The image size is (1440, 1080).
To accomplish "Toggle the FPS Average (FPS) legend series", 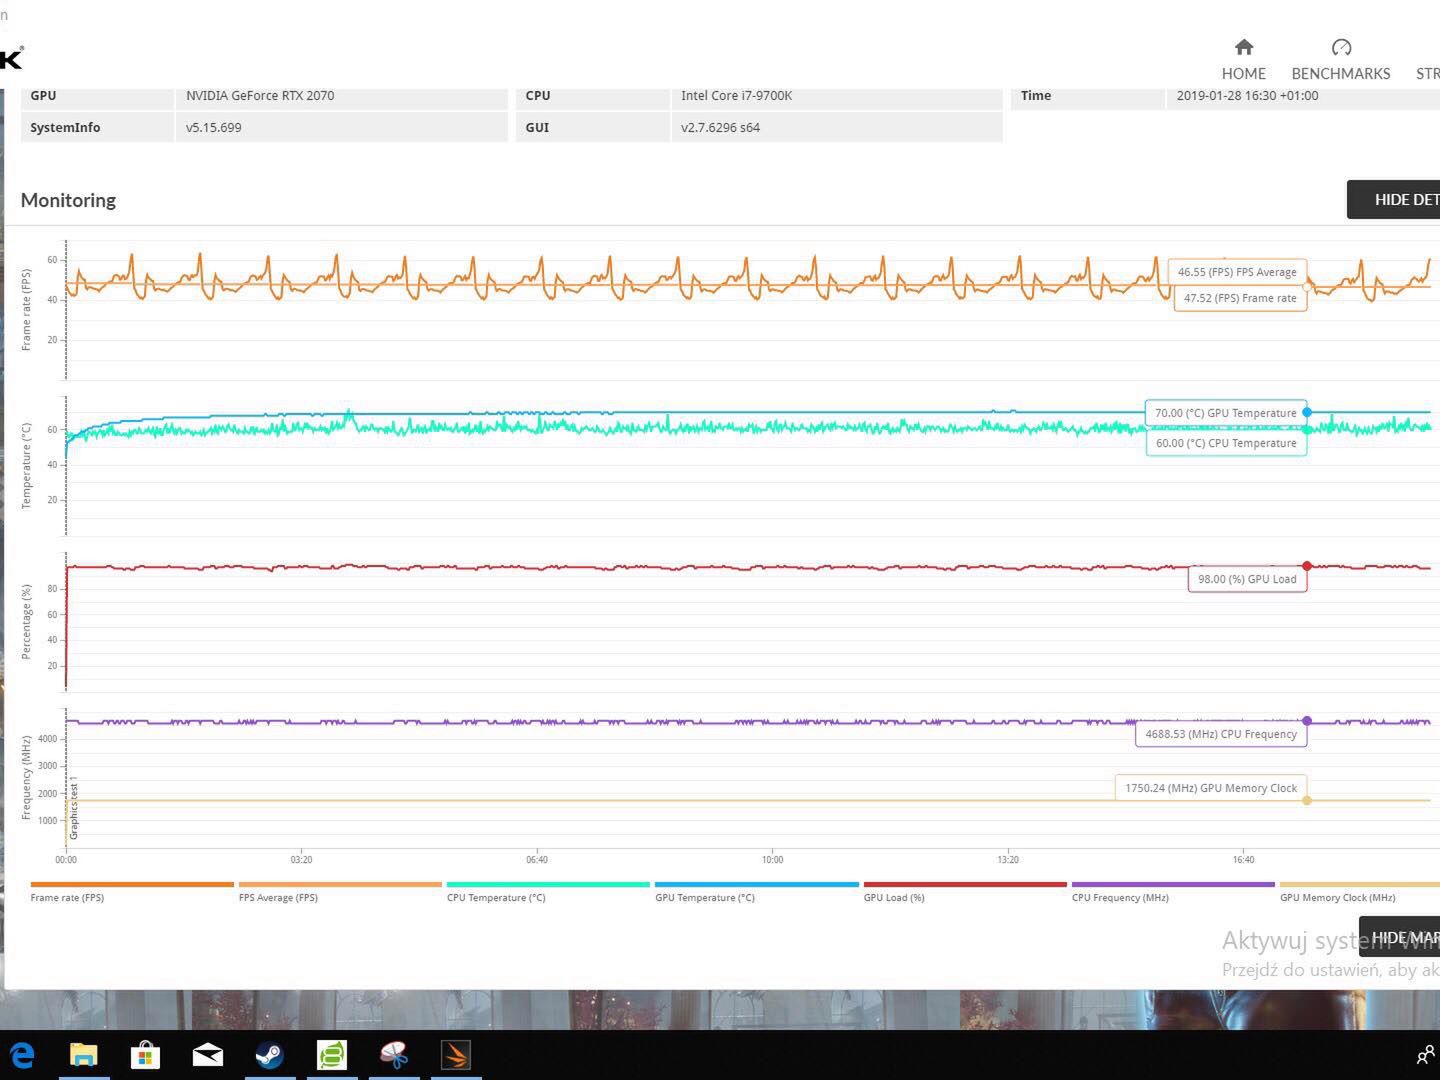I will 340,892.
